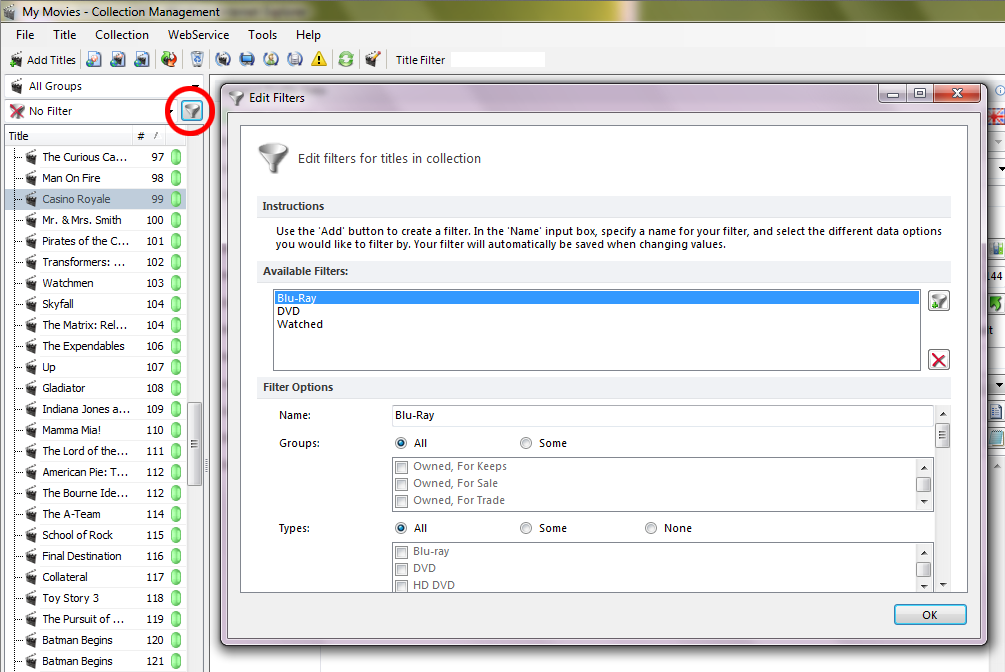Click the clapperboard pencil icon in toolbar

[x=373, y=60]
